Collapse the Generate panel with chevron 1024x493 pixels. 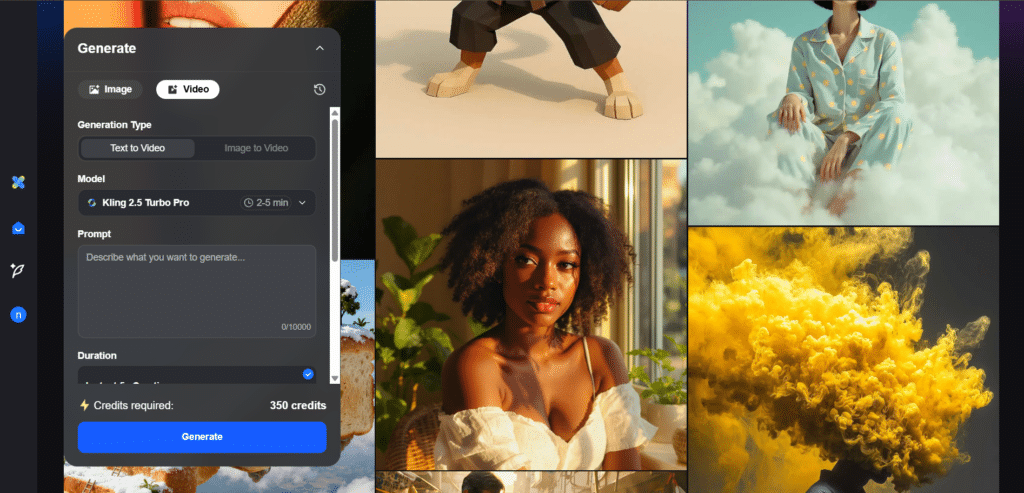tap(319, 48)
